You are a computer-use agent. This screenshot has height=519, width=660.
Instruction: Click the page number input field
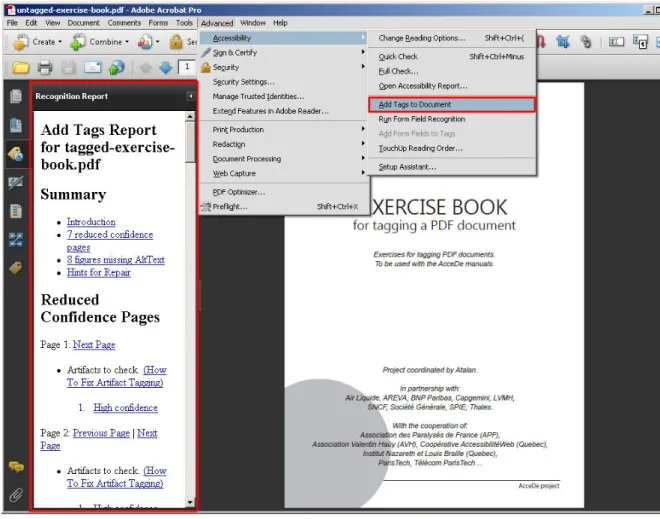(x=187, y=67)
